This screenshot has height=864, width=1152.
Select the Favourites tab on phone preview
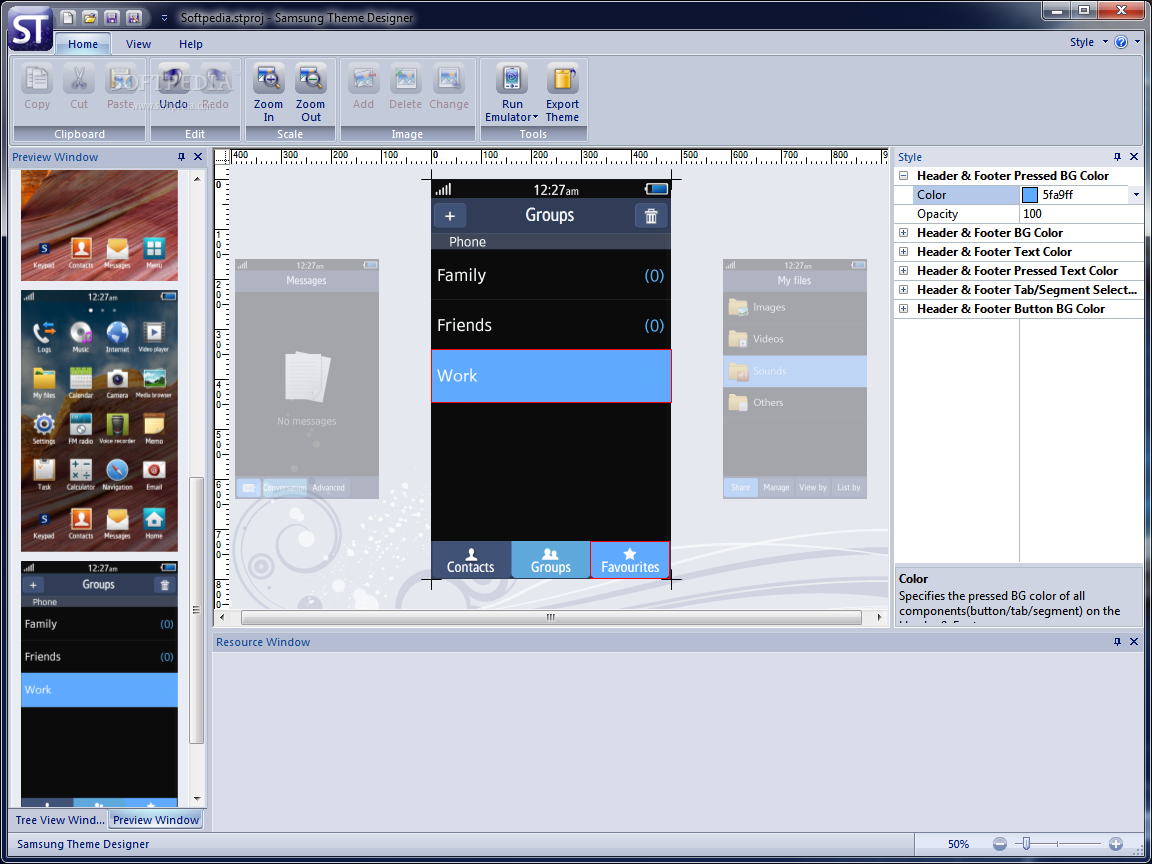[x=630, y=560]
